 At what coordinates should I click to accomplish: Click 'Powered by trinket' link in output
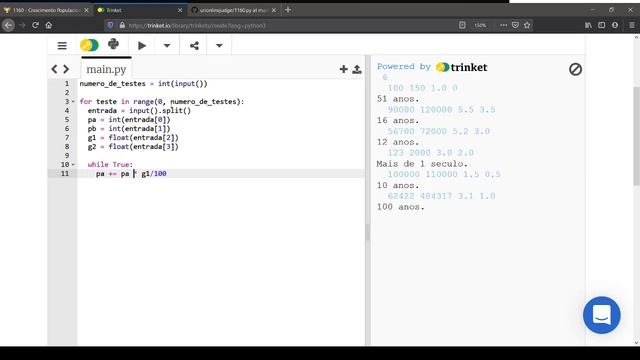tap(432, 67)
